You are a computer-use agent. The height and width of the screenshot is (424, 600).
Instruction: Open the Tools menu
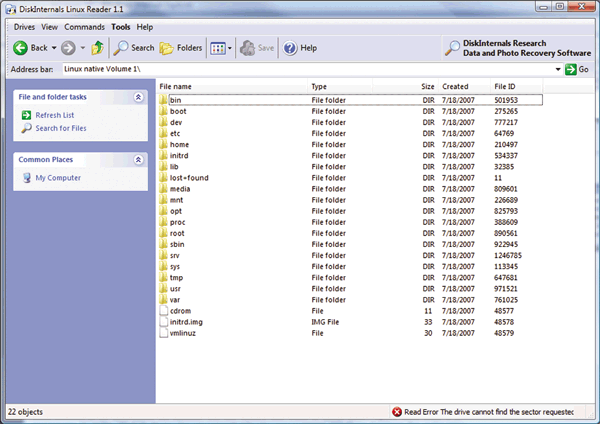coord(121,27)
